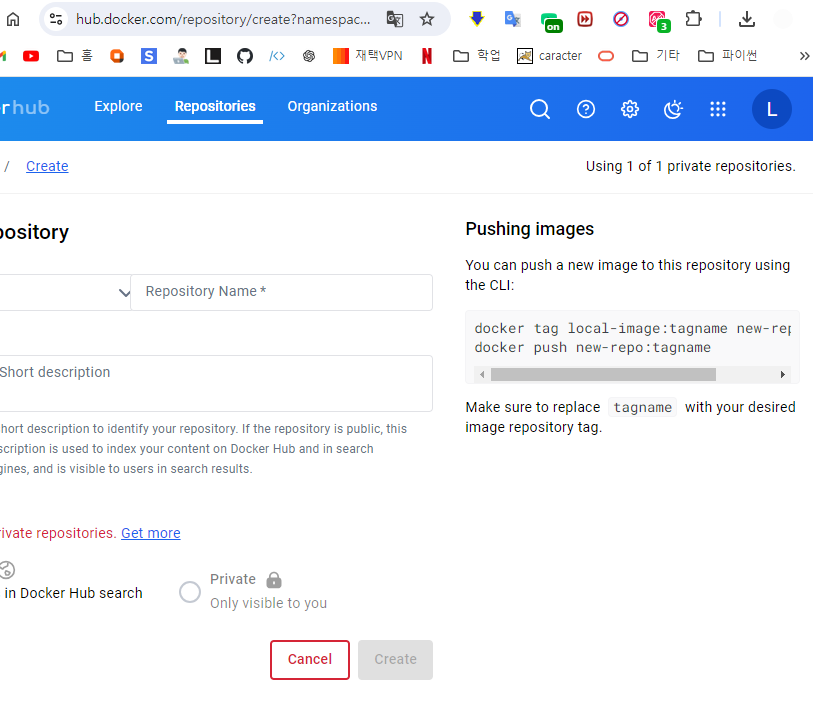
Task: Toggle dark mode with moon icon
Action: [x=674, y=109]
